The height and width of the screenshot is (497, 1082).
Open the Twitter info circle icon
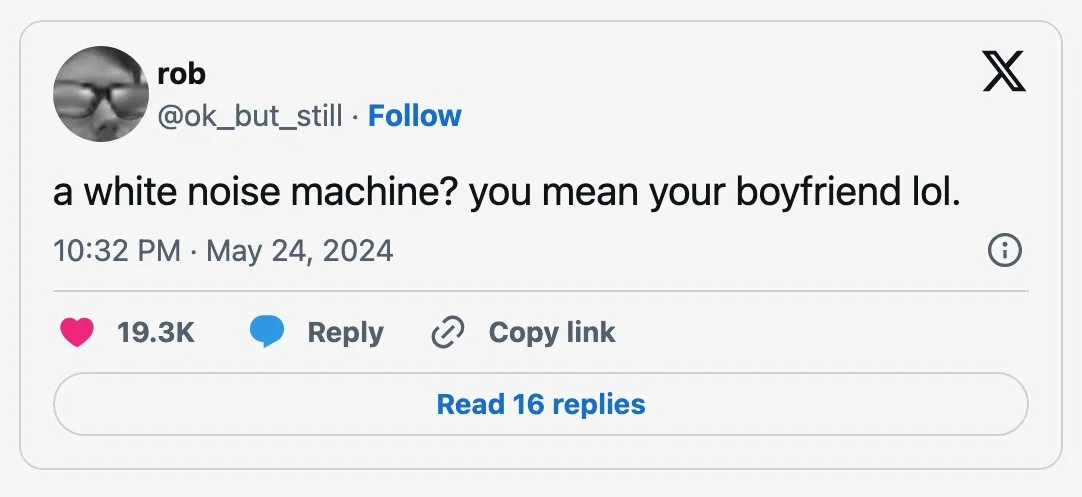[x=1005, y=251]
